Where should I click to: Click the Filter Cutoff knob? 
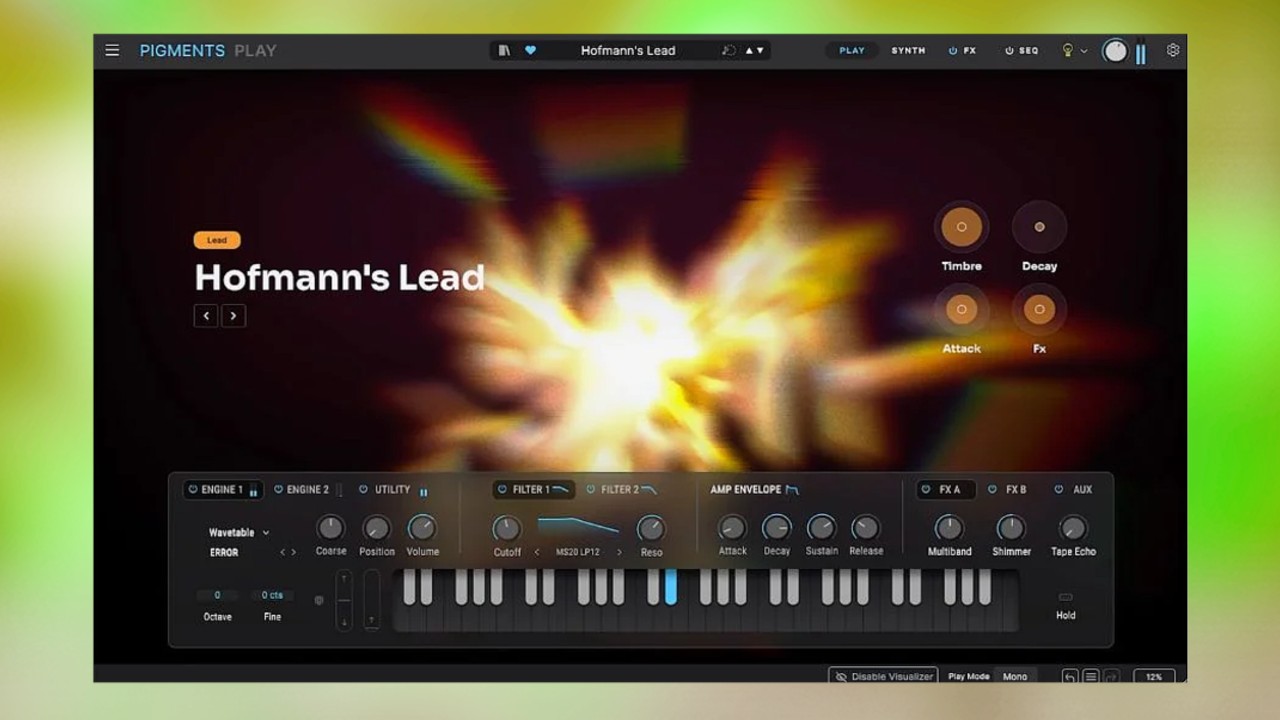coord(507,528)
